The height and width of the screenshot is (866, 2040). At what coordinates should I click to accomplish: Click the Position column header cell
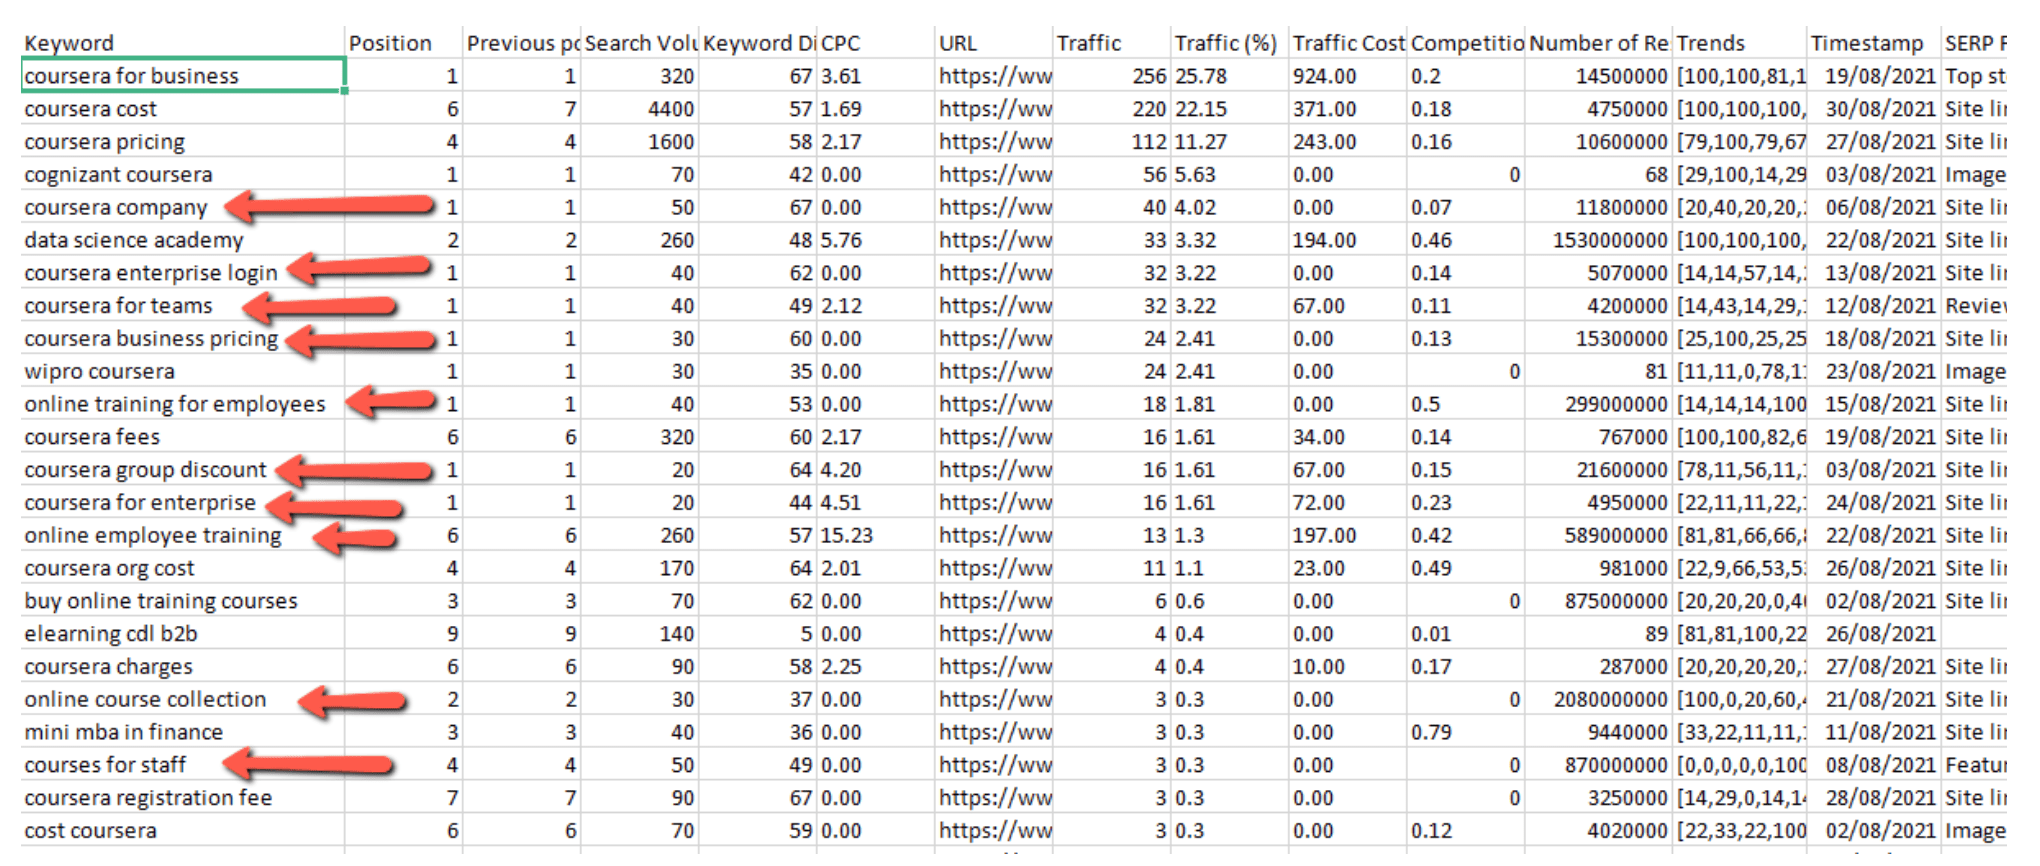tap(390, 43)
